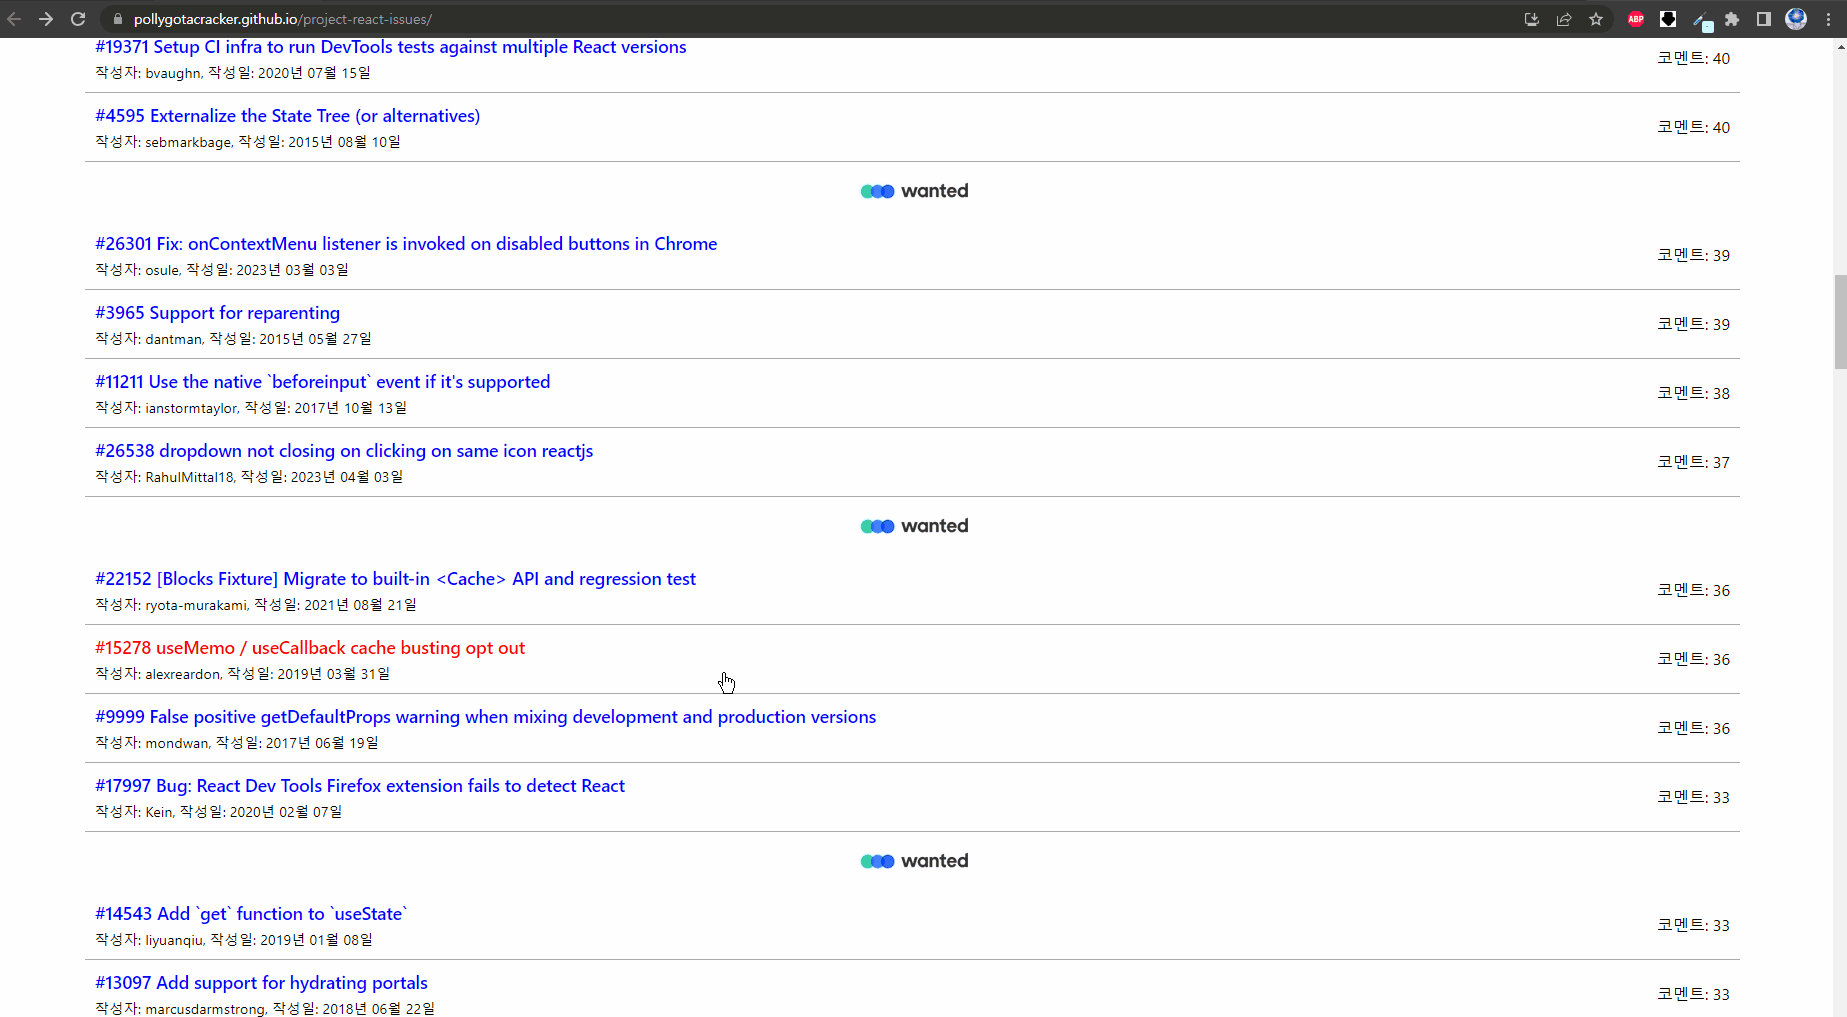The height and width of the screenshot is (1017, 1847).
Task: Open the dark shield extension
Action: tap(1668, 19)
